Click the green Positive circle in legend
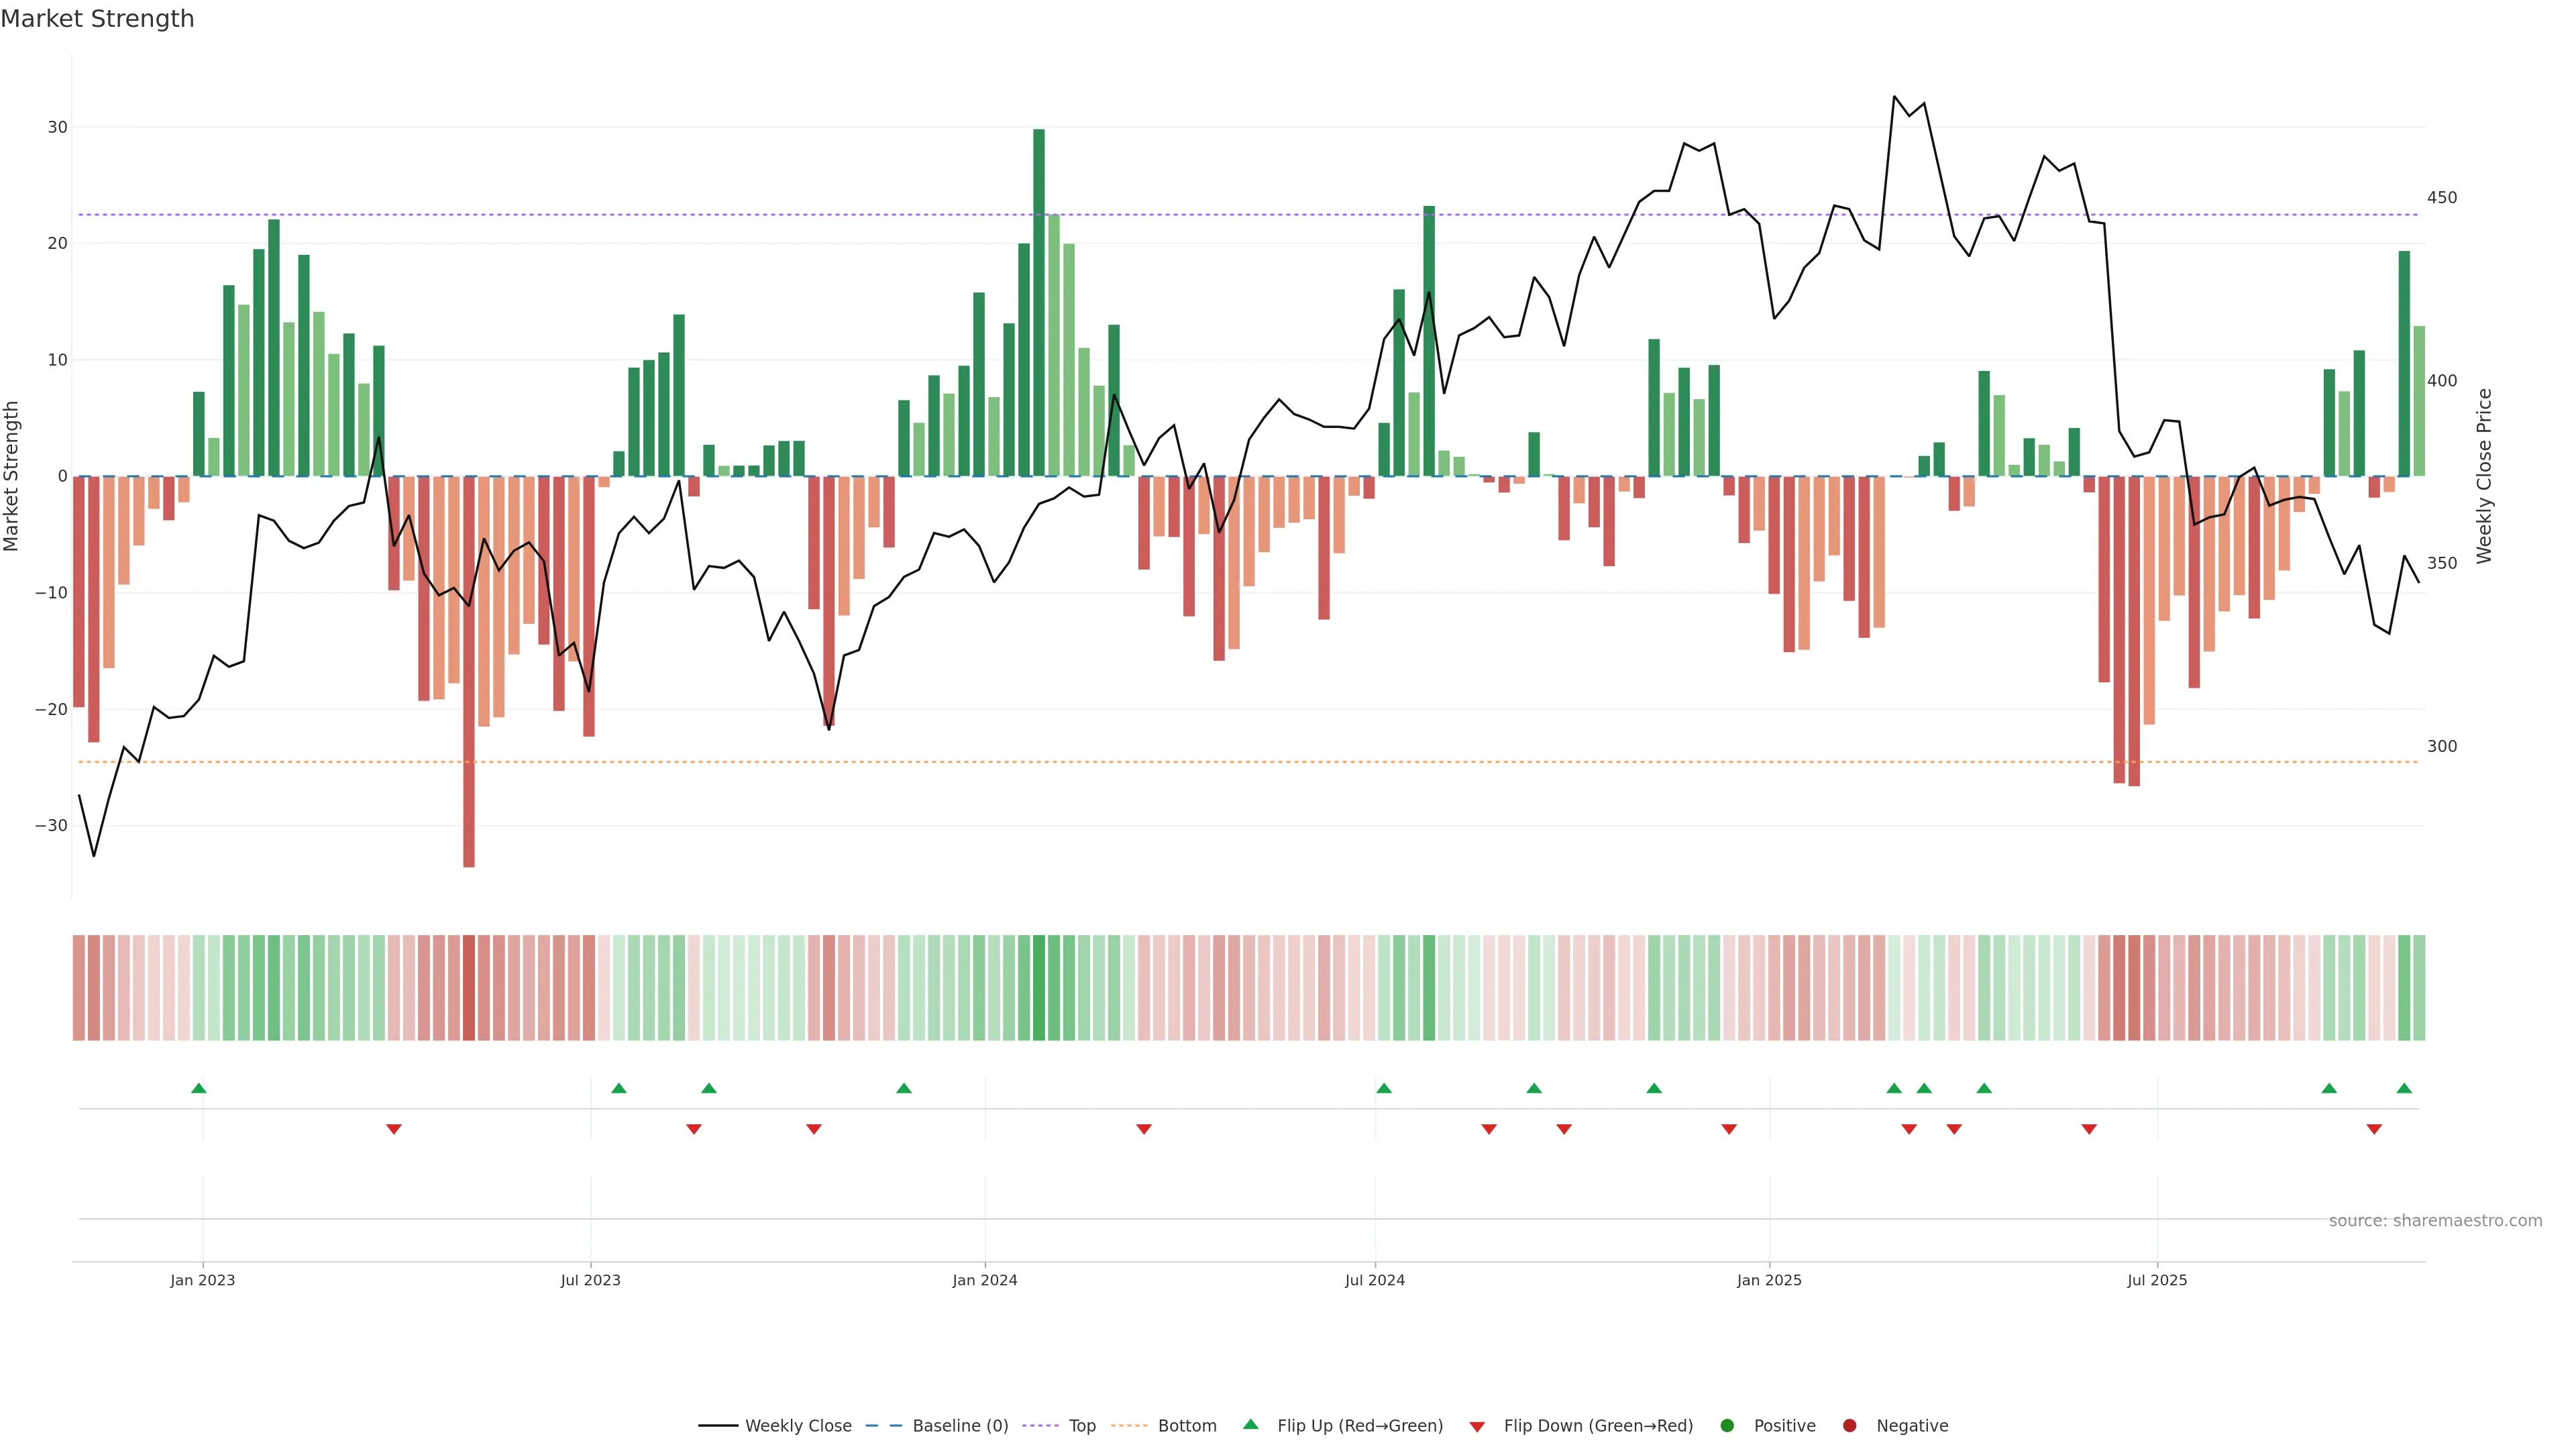2576x1449 pixels. (x=1727, y=1426)
